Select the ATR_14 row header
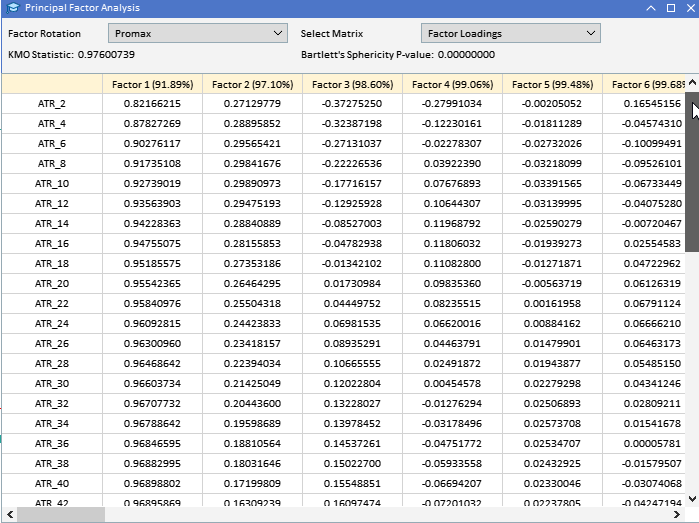699x523 pixels. [x=52, y=223]
